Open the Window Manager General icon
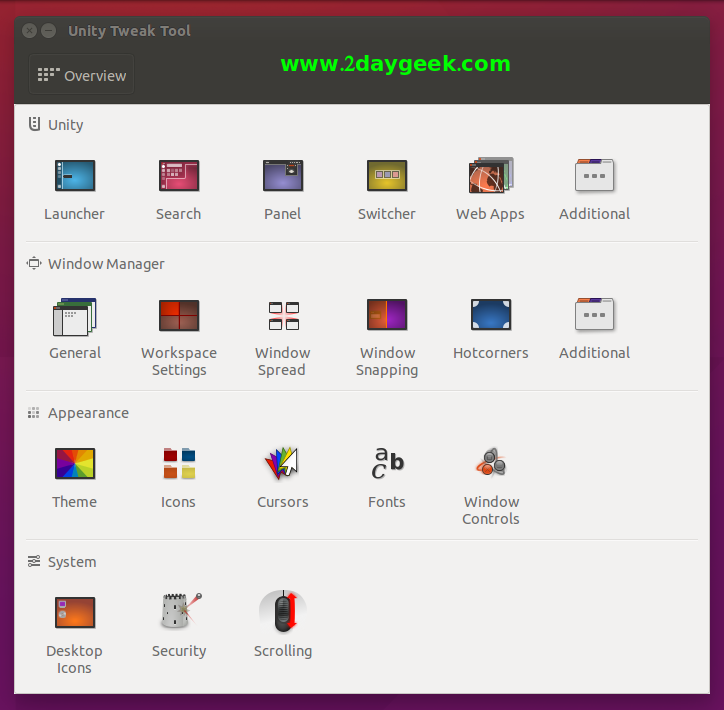The height and width of the screenshot is (710, 724). pos(75,317)
